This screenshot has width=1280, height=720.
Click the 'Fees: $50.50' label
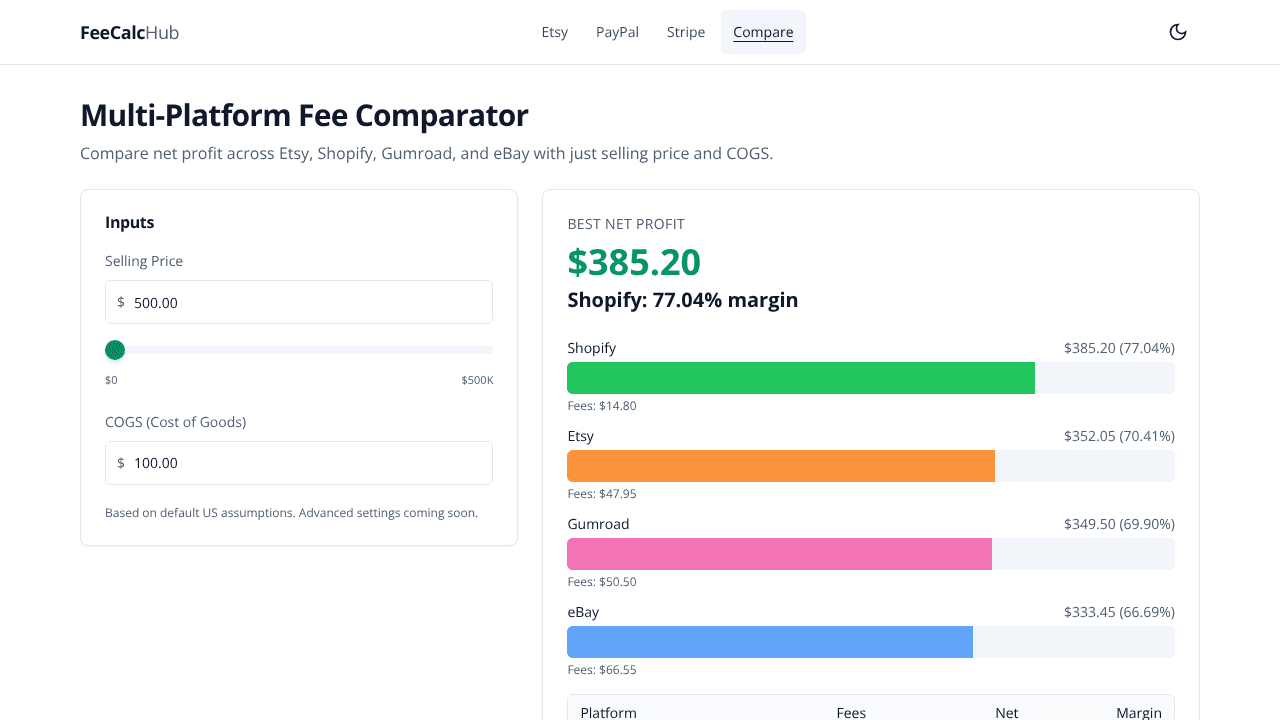(x=602, y=582)
